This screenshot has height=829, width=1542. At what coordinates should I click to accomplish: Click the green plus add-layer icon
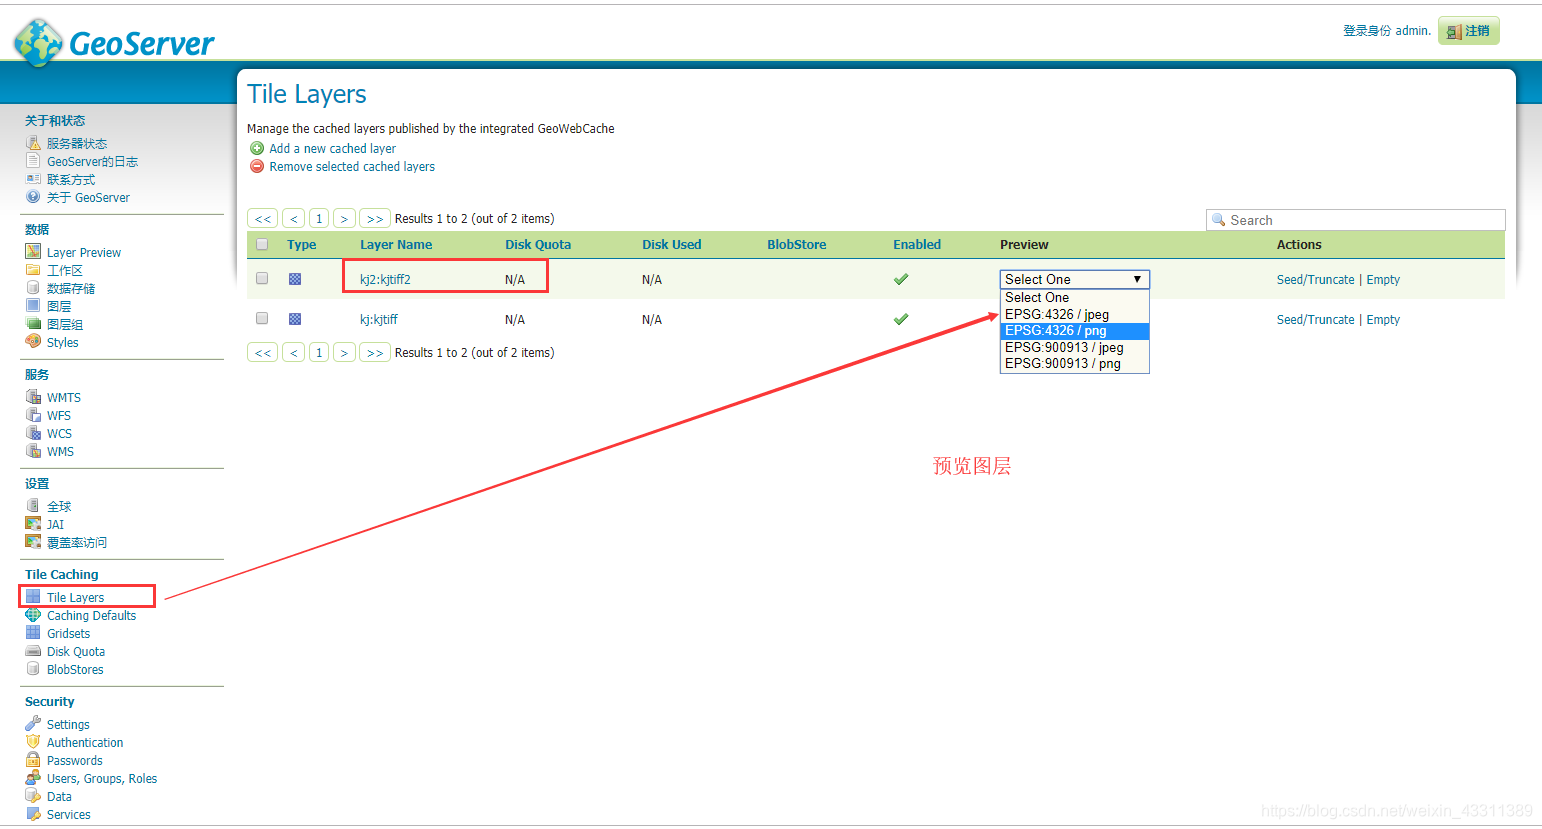(x=257, y=148)
